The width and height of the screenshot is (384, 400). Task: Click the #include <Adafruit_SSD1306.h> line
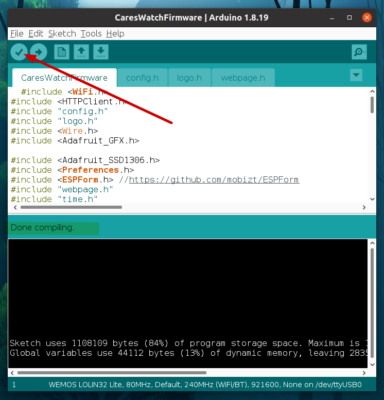tap(85, 160)
